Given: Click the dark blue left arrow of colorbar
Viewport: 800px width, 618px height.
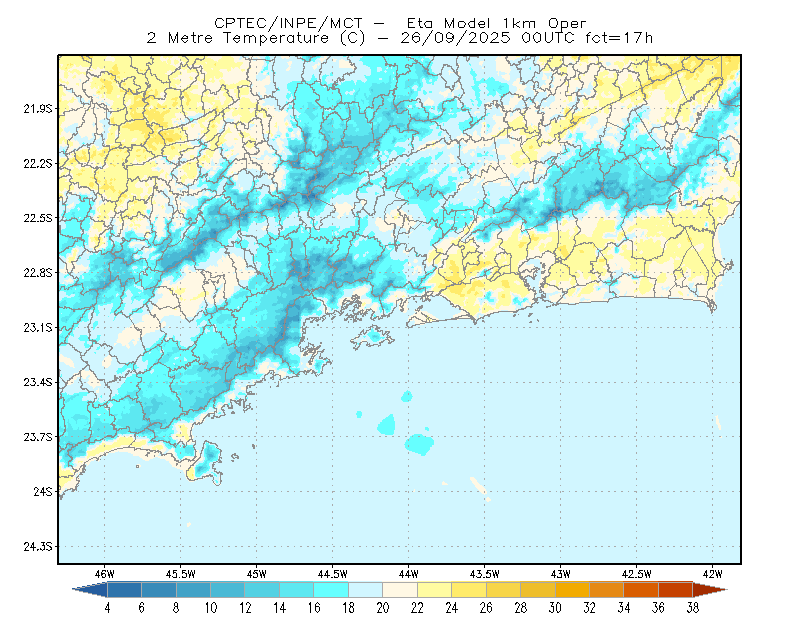Looking at the screenshot, I should [90, 589].
